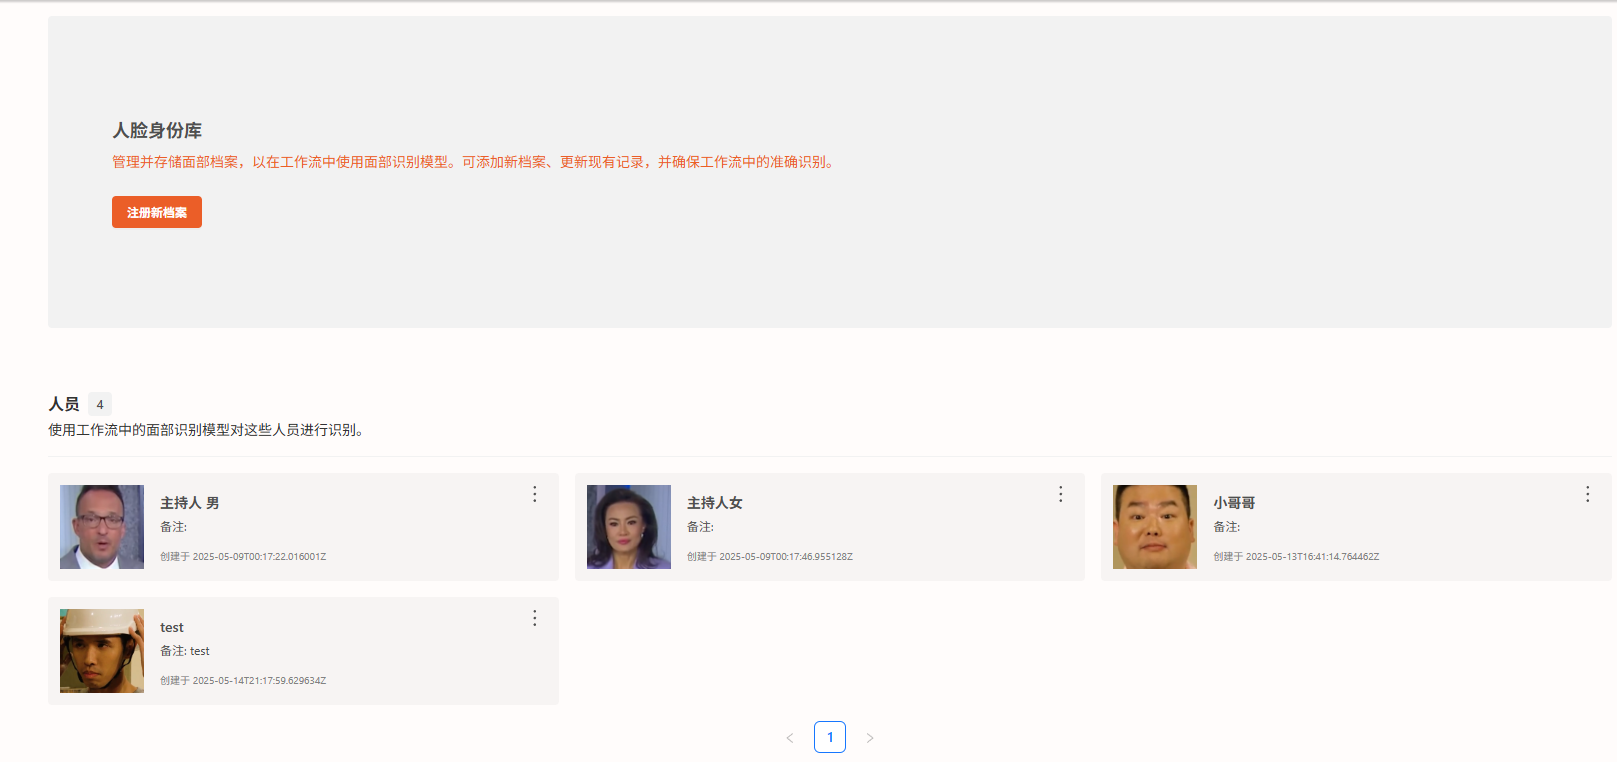Image resolution: width=1617 pixels, height=762 pixels.
Task: Click the 小哥哥 profile name
Action: (x=1234, y=503)
